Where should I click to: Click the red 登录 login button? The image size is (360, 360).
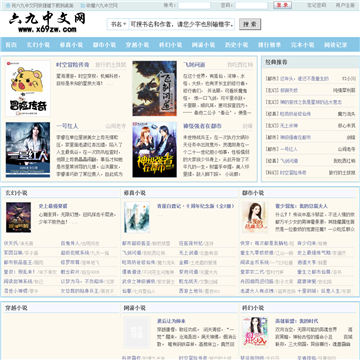(282, 5)
